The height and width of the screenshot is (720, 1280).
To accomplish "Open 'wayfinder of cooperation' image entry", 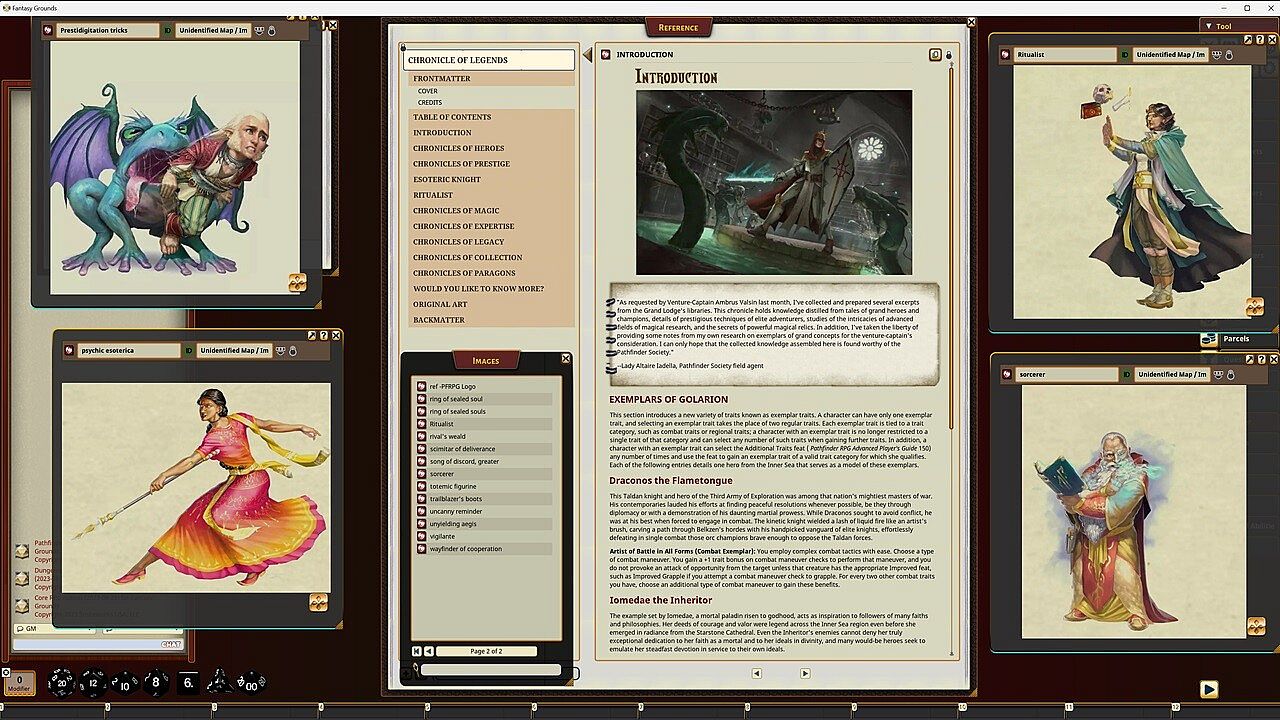I will pyautogui.click(x=484, y=549).
